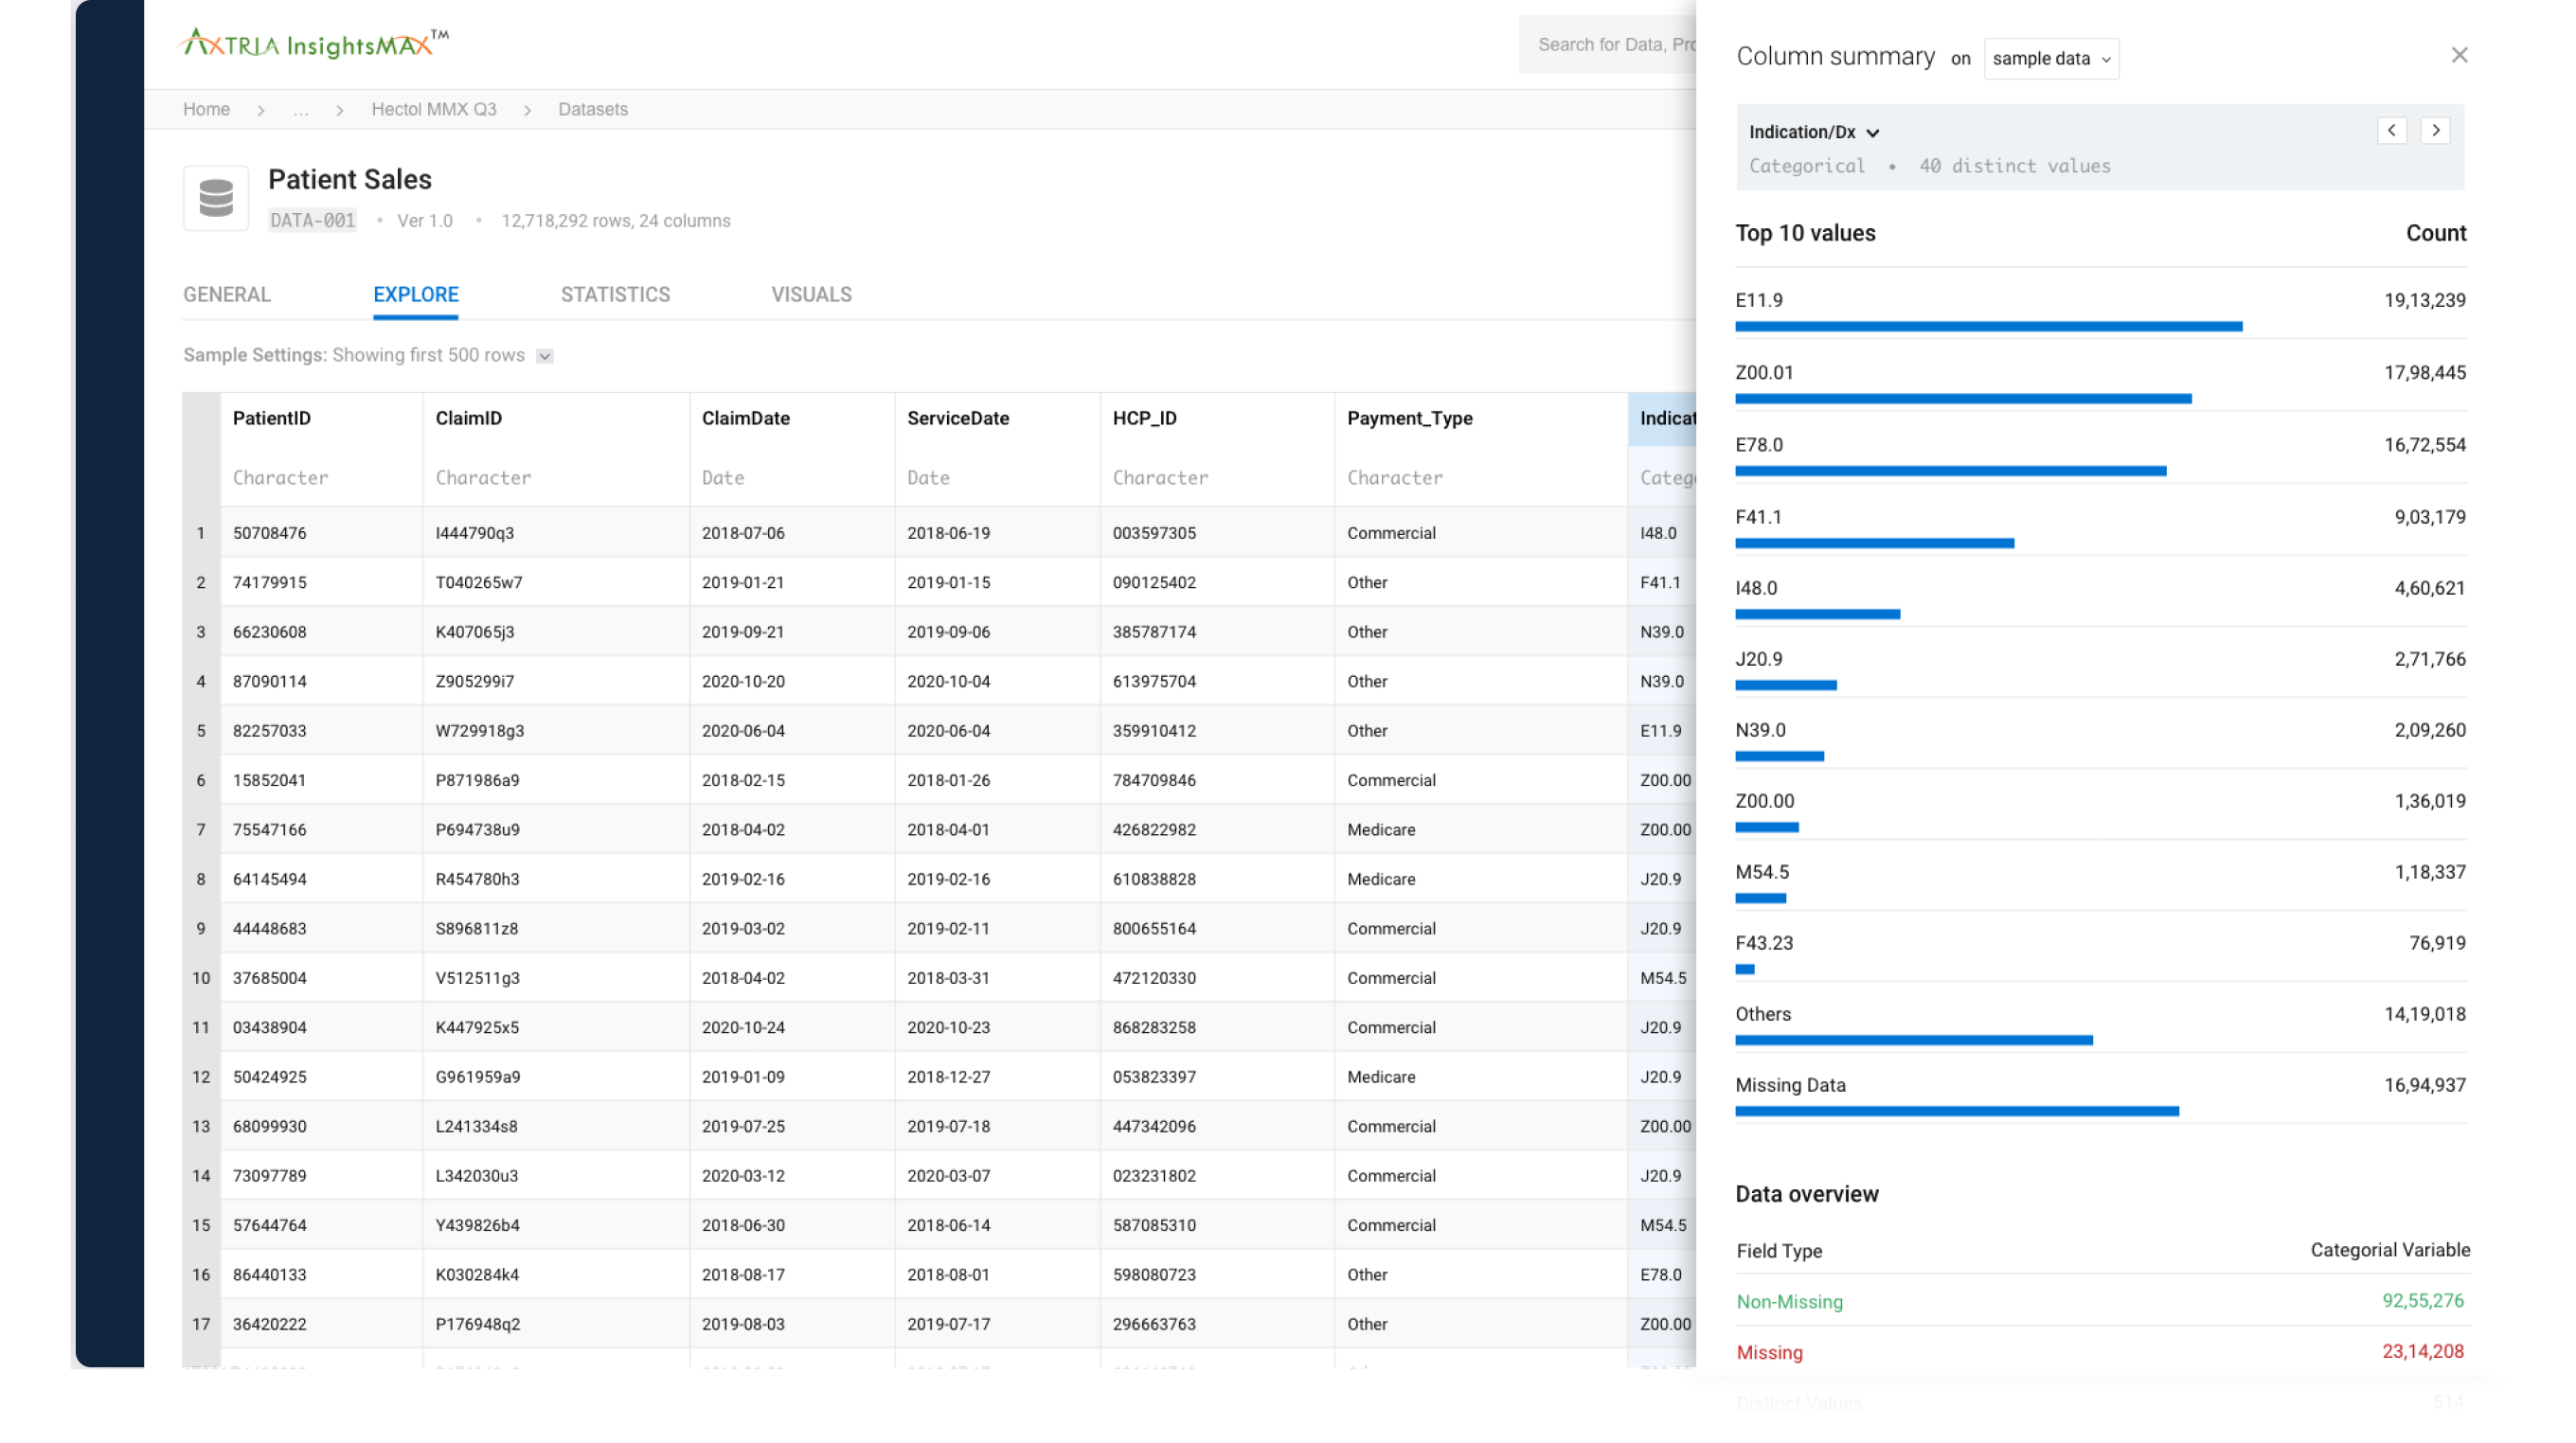
Task: Open the VISUALS tab
Action: [811, 294]
